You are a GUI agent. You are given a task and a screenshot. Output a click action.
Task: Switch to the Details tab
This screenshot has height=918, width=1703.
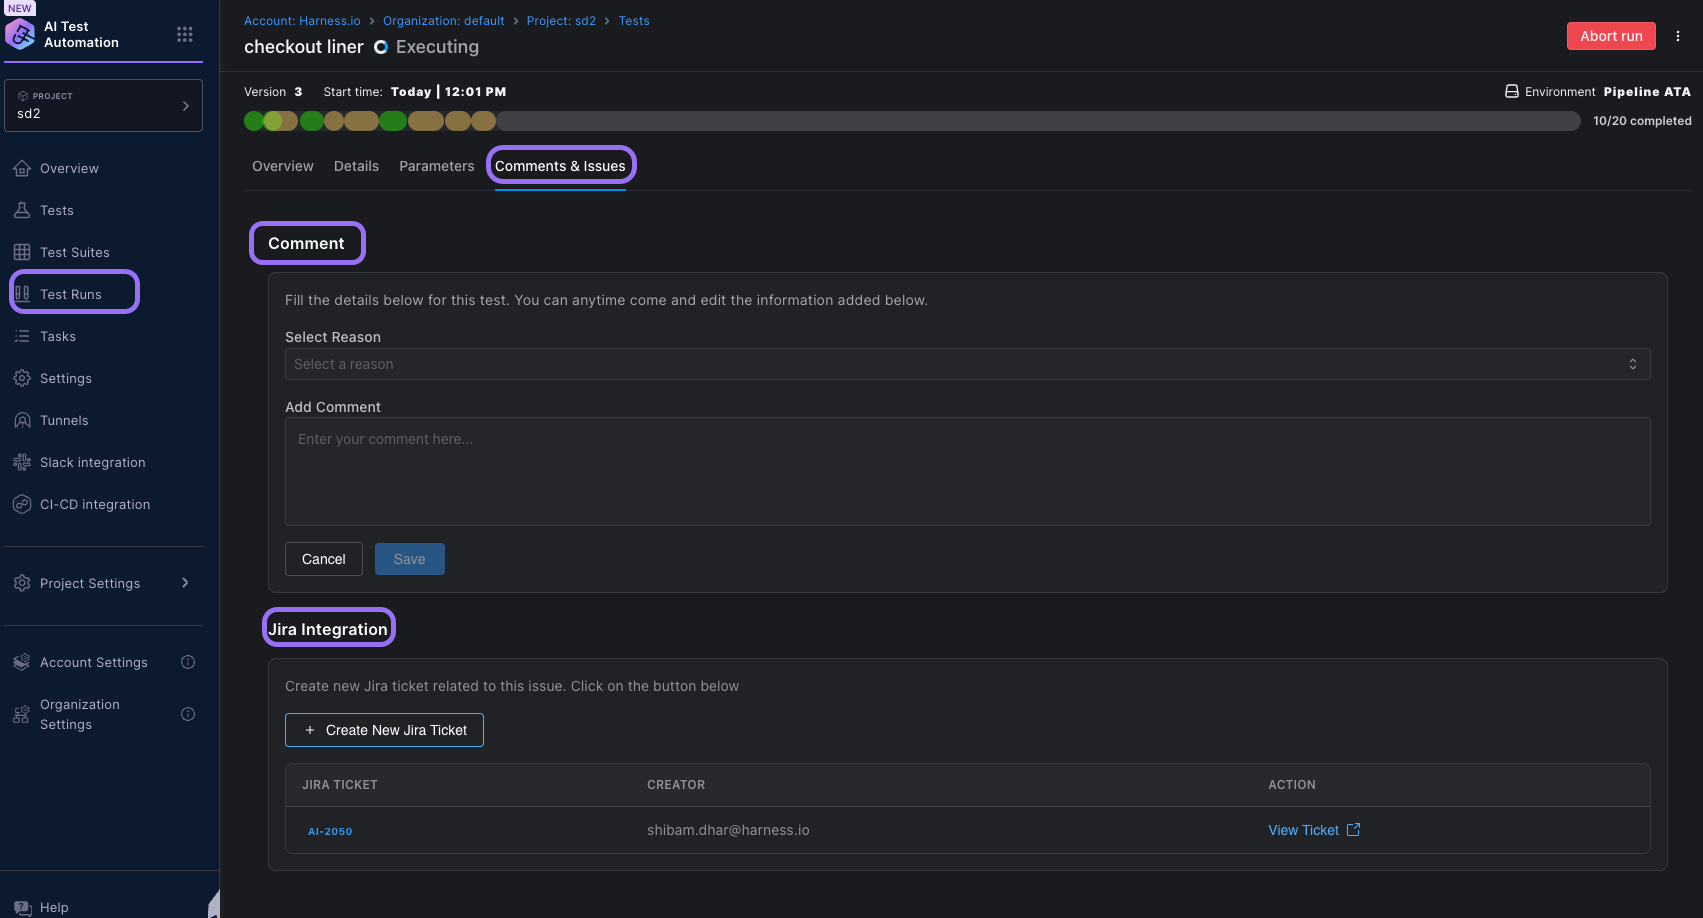click(x=356, y=166)
